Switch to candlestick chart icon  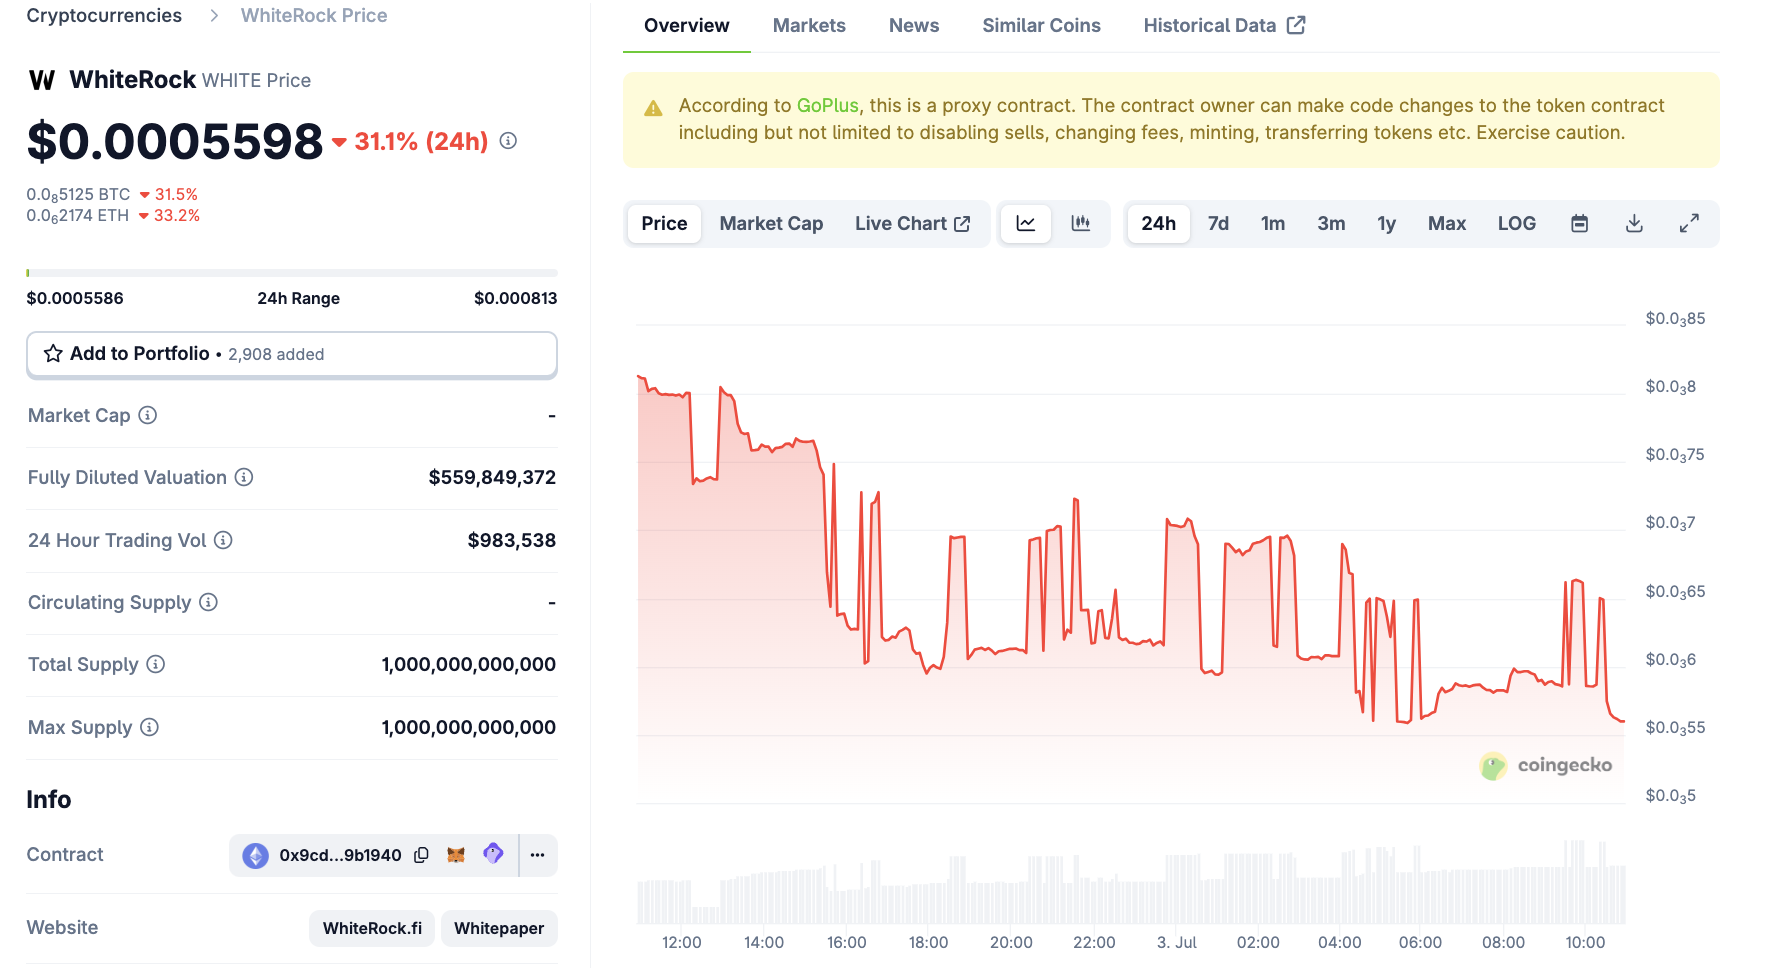coord(1080,224)
